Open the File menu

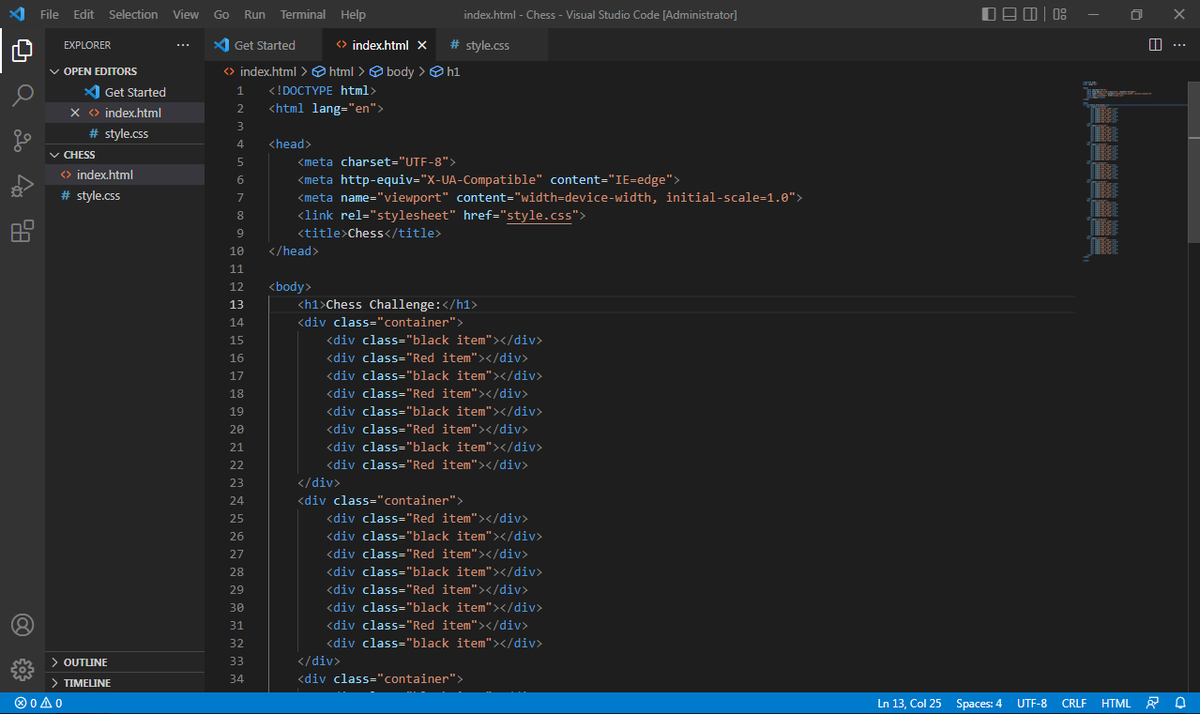[50, 14]
